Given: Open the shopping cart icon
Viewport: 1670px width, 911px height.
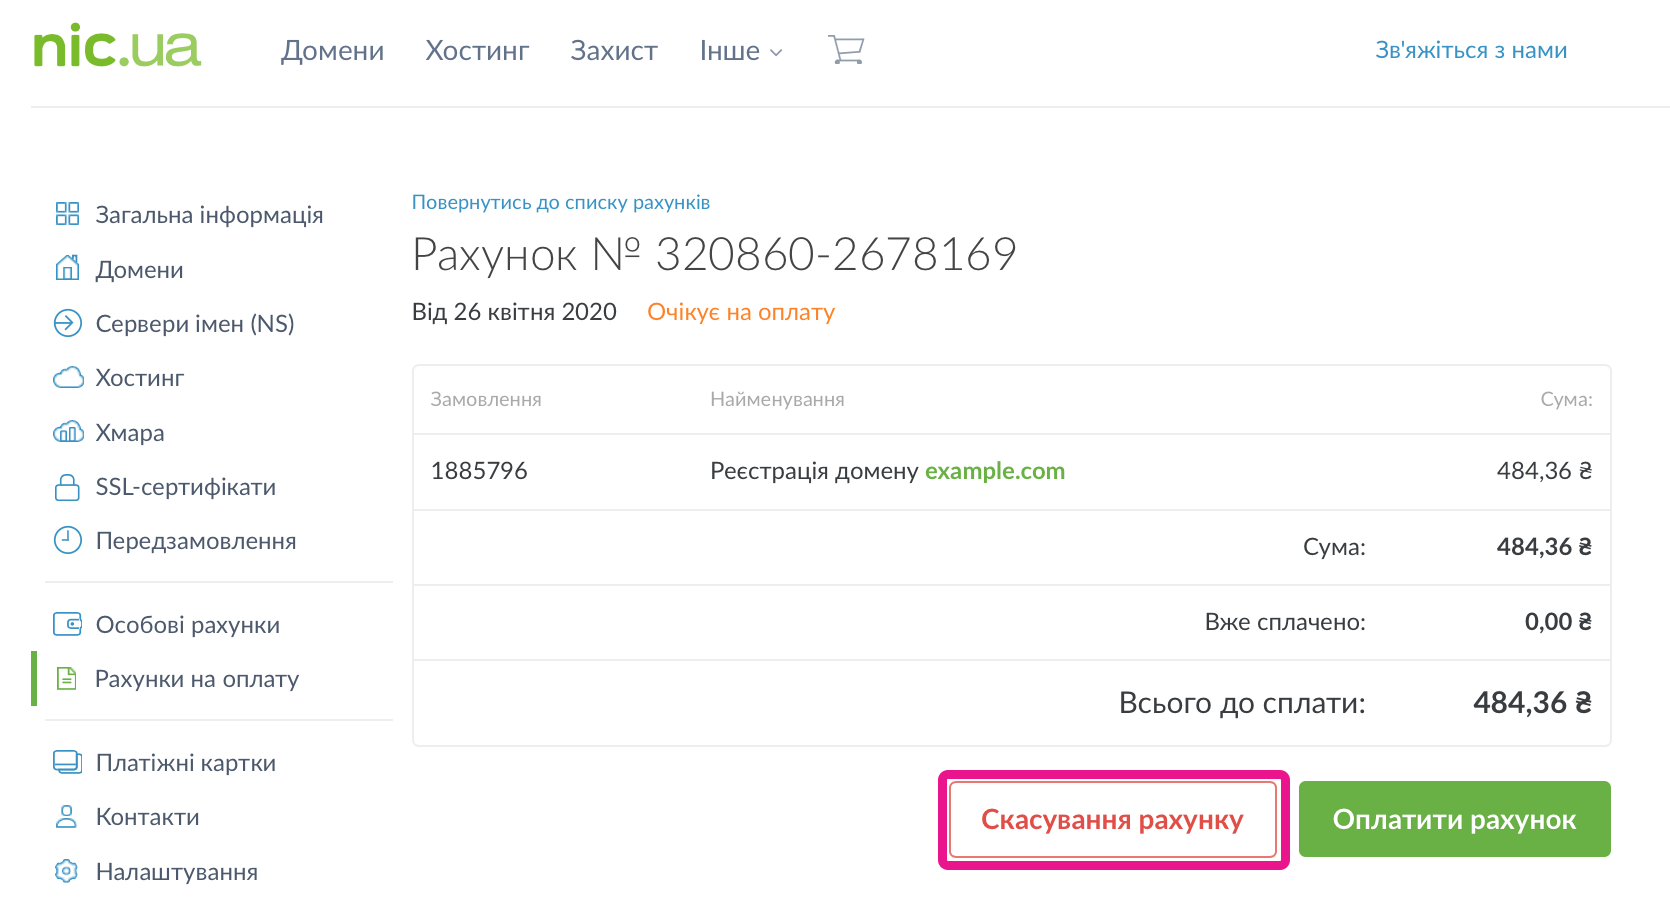Looking at the screenshot, I should click(x=846, y=50).
